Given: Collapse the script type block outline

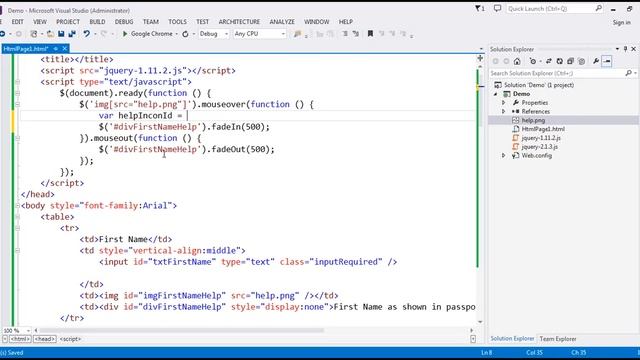Looking at the screenshot, I should coord(18,82).
